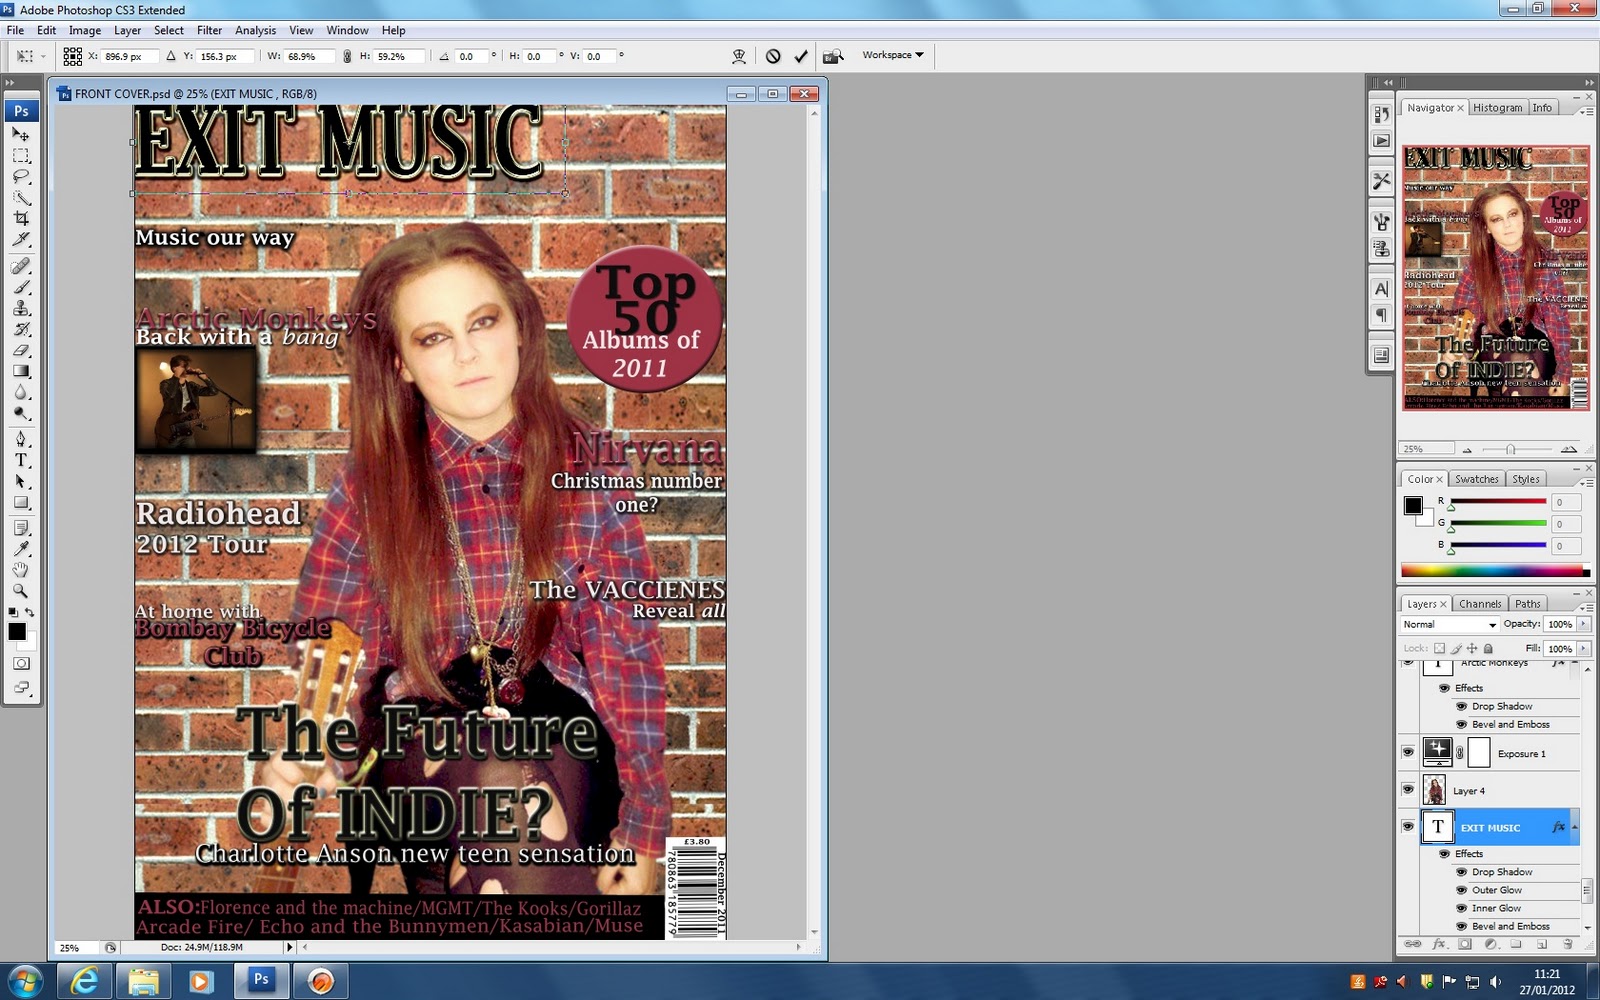The height and width of the screenshot is (1000, 1600).
Task: Open the Analysis menu
Action: pos(255,30)
